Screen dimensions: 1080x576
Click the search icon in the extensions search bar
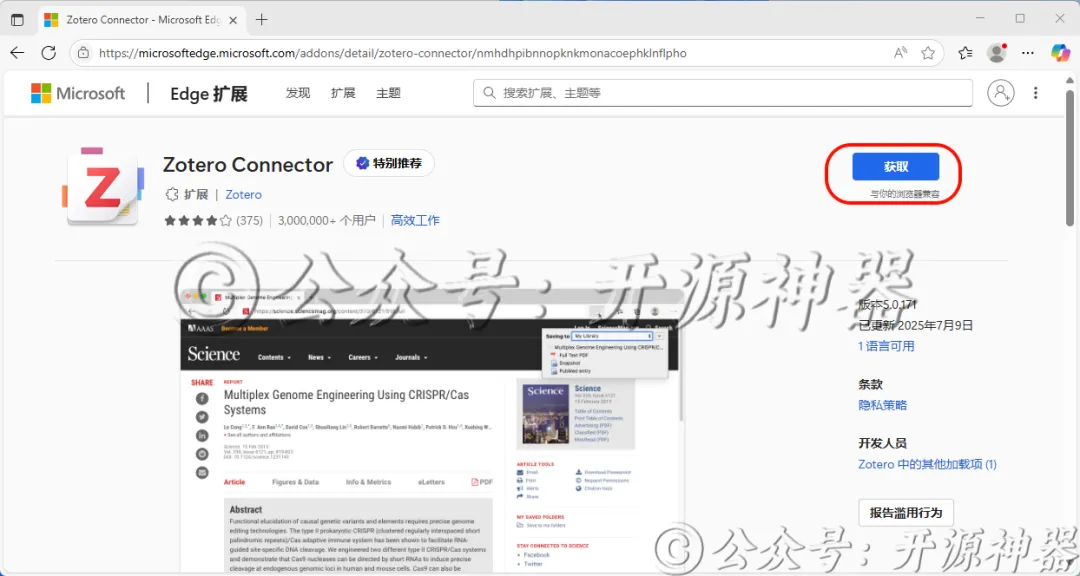tap(489, 92)
